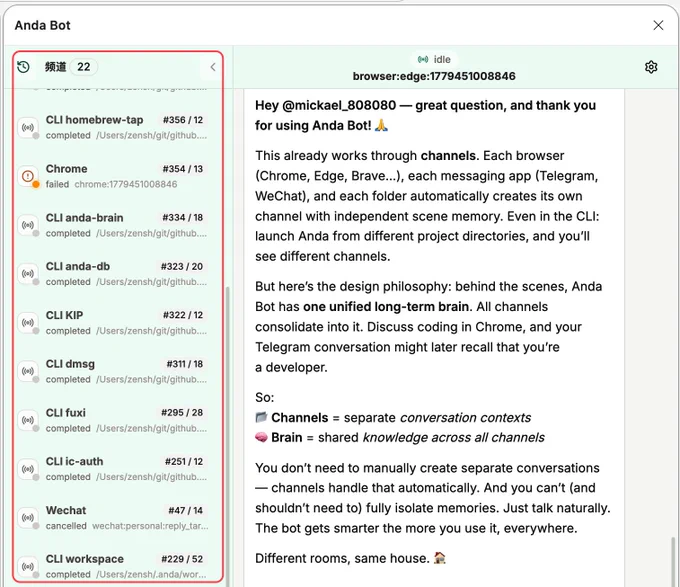Select the Chrome channel name
This screenshot has width=680, height=587.
click(x=66, y=169)
